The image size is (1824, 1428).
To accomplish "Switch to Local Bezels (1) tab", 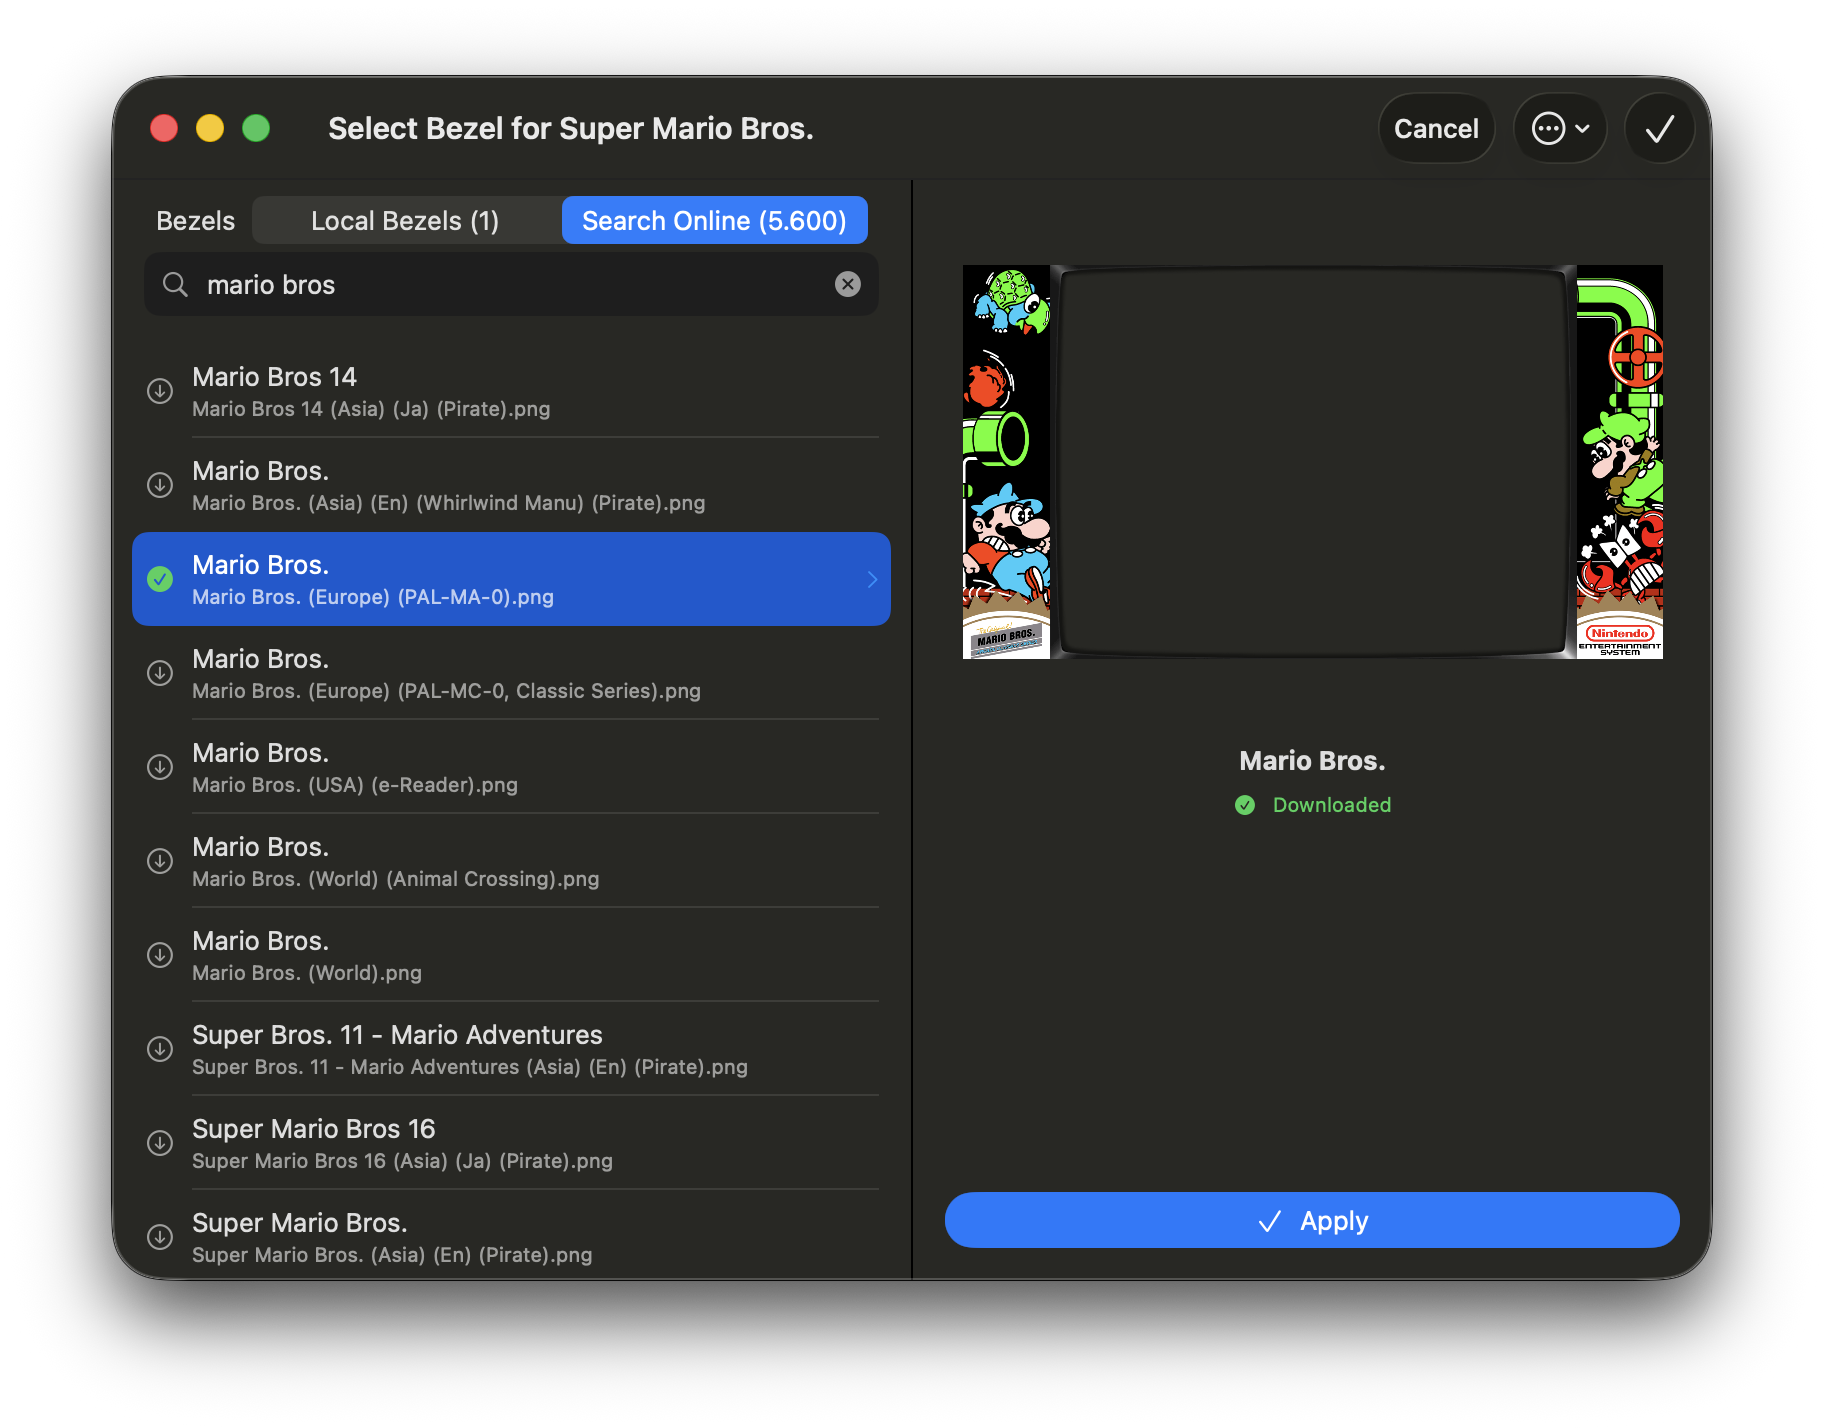I will click(405, 220).
